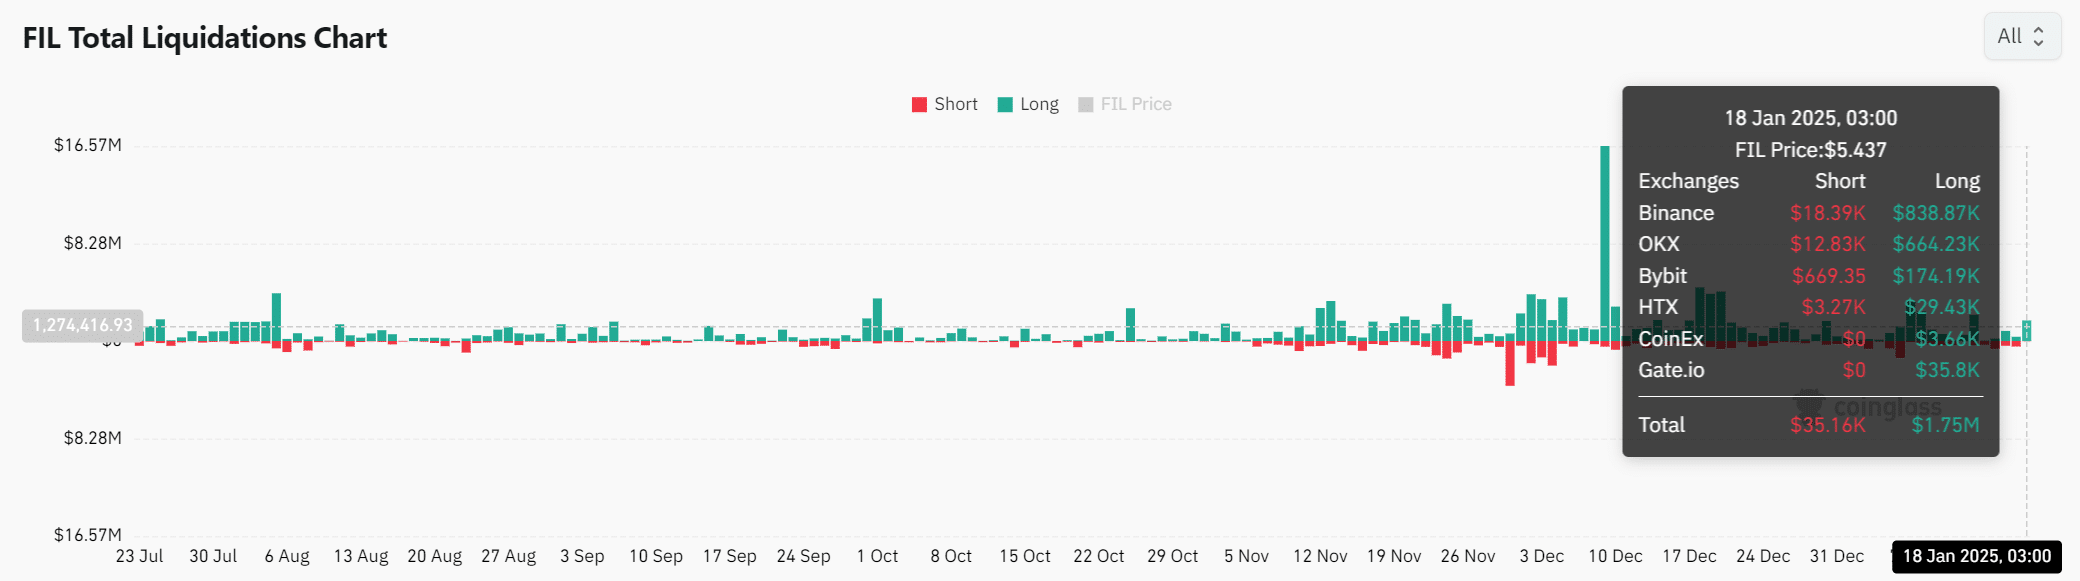The image size is (2080, 581).
Task: Enable the greyed-out FIL Price legend
Action: [1135, 104]
